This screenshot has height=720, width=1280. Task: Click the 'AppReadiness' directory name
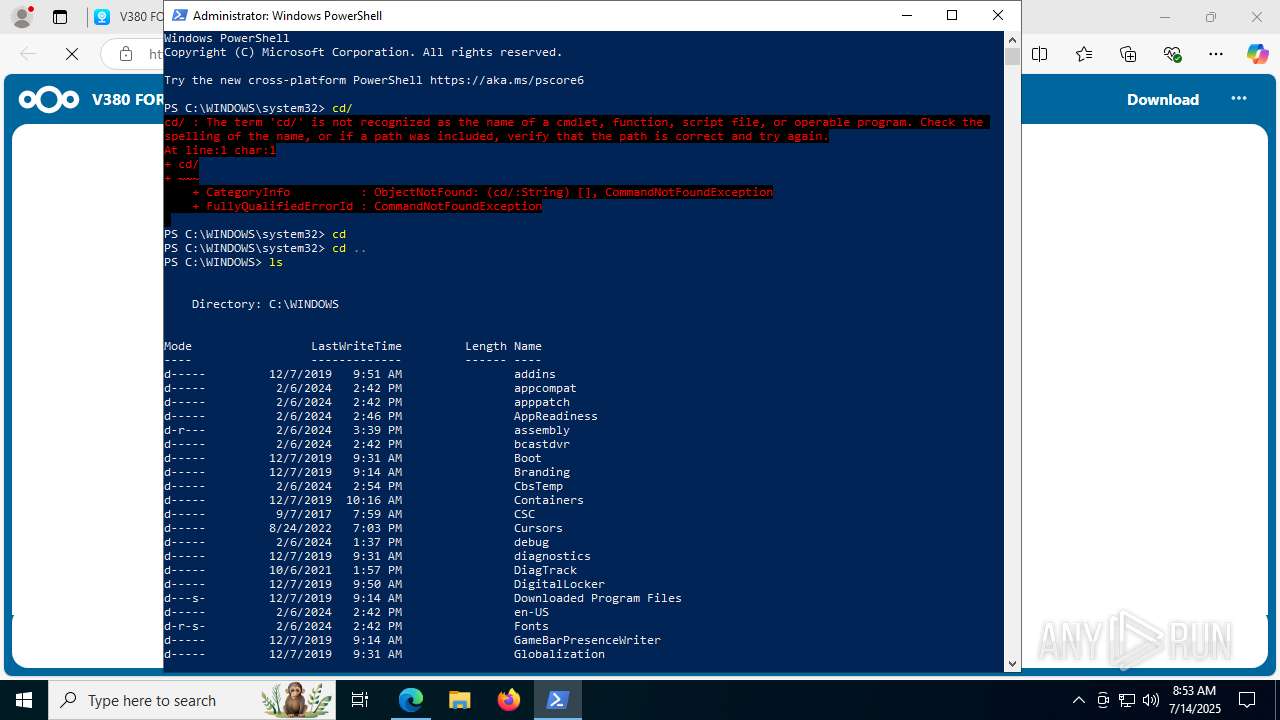coord(556,416)
